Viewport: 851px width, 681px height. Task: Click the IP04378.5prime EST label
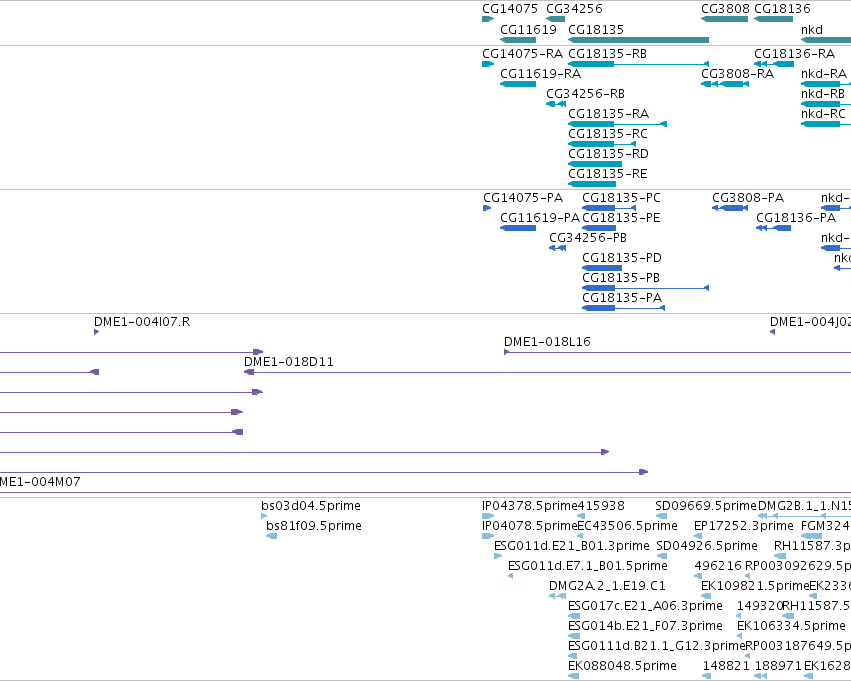(530, 506)
